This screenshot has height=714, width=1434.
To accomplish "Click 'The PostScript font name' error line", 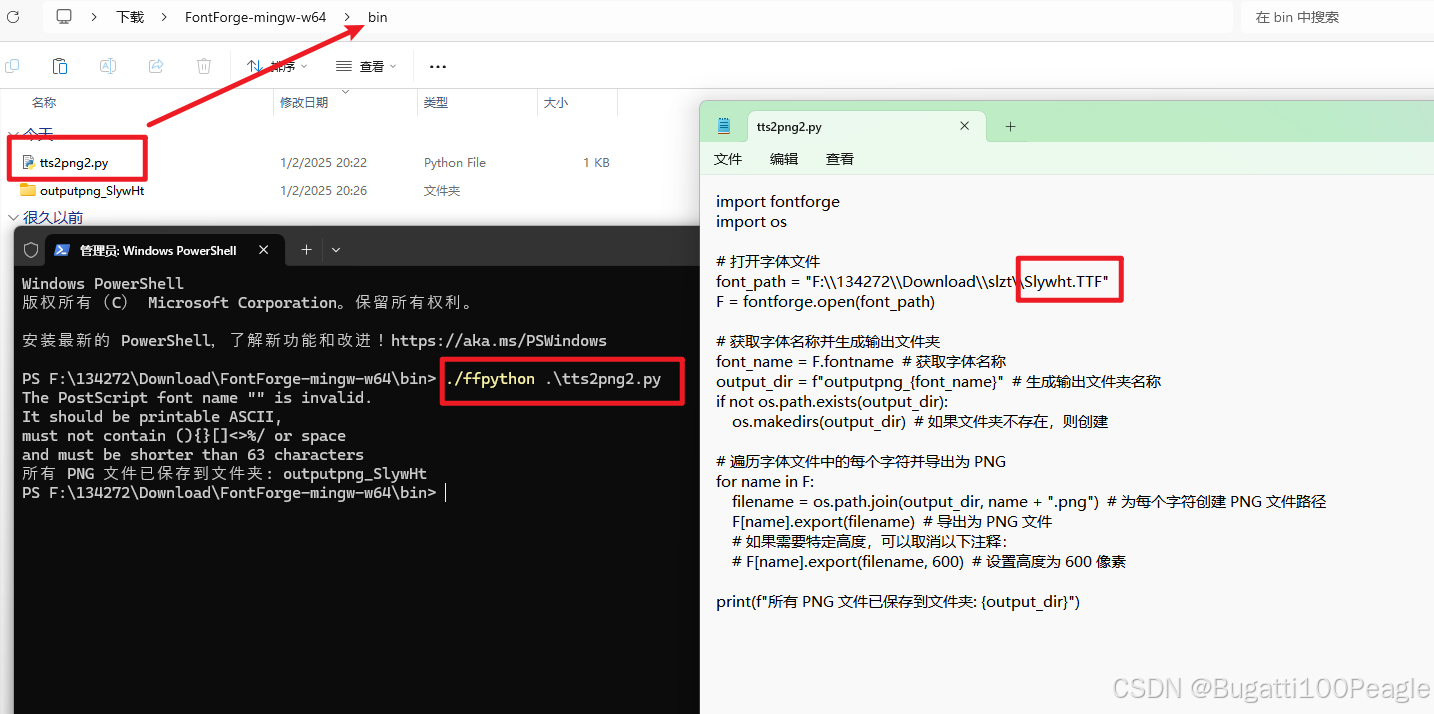I will point(197,398).
